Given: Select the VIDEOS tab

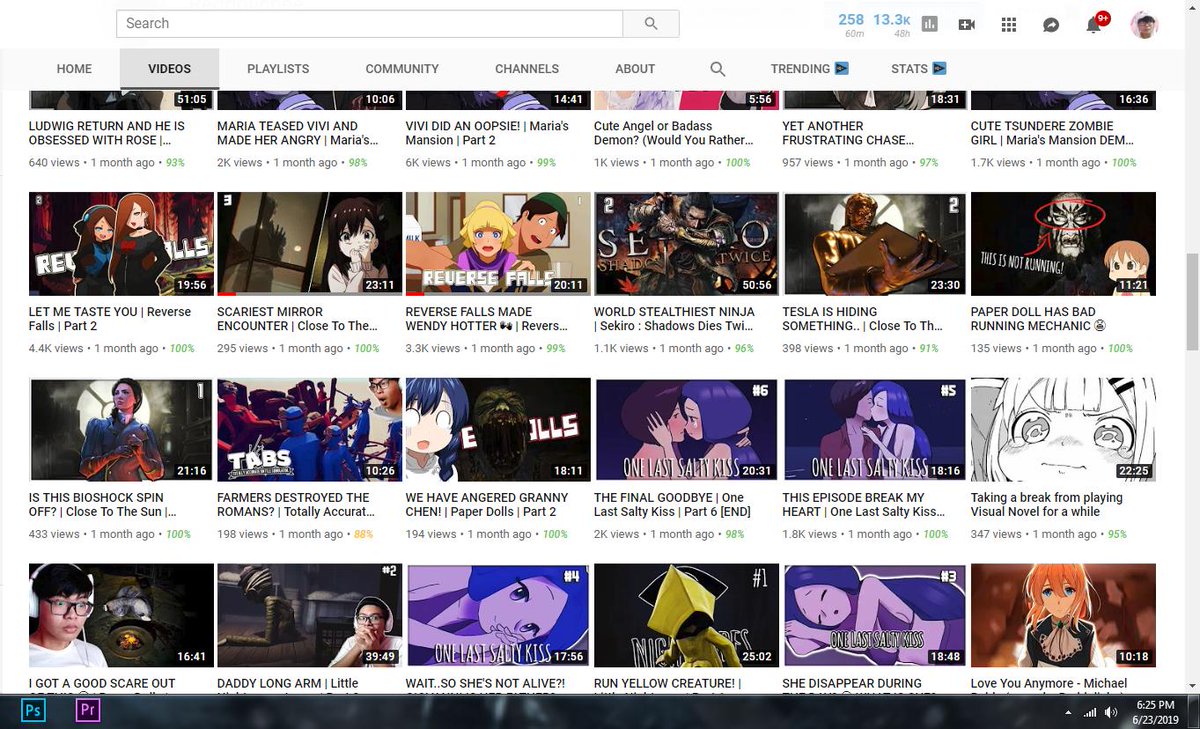Looking at the screenshot, I should (x=169, y=69).
